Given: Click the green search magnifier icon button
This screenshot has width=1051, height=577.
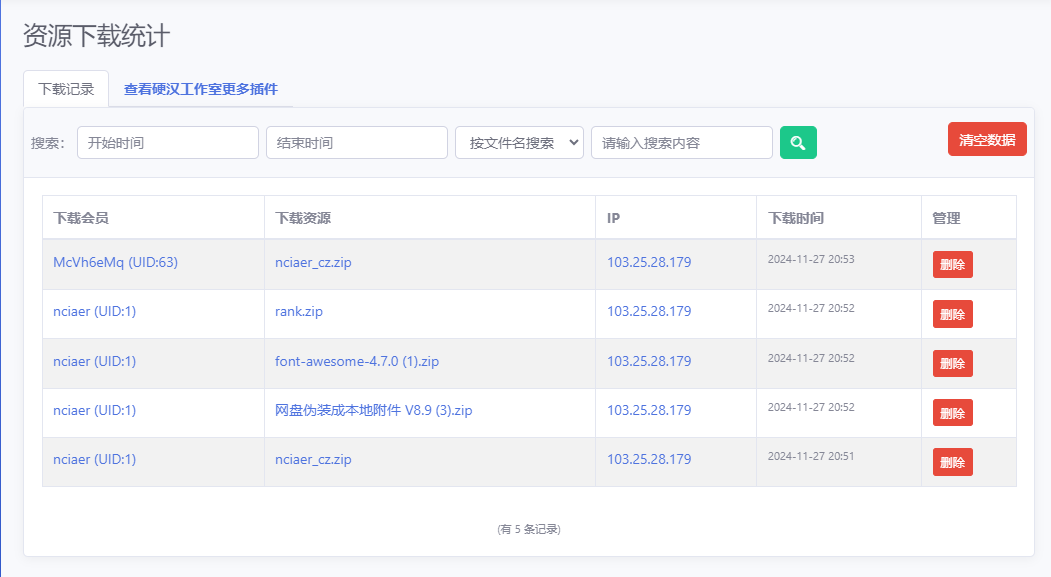Looking at the screenshot, I should point(798,143).
